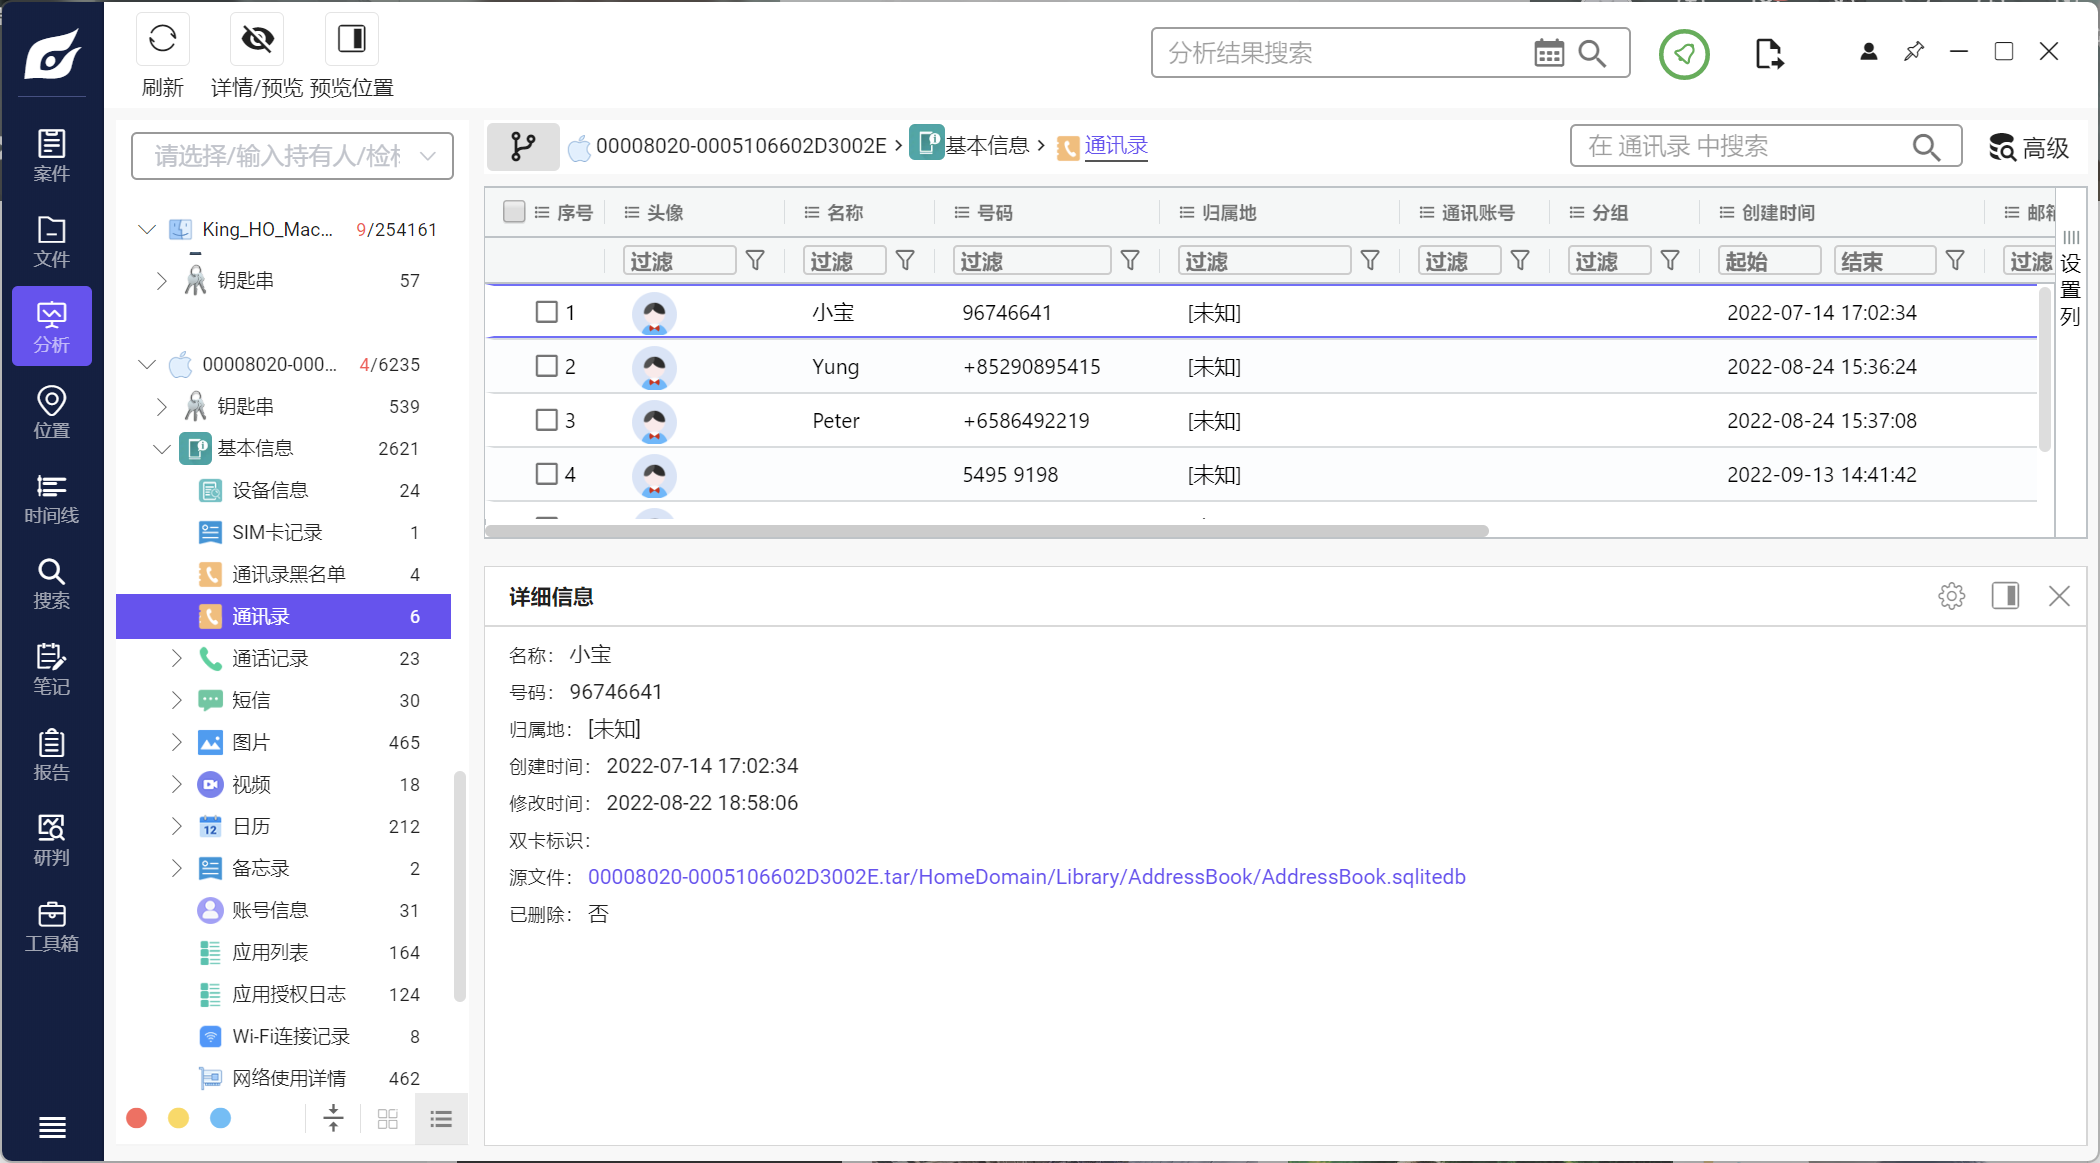
Task: Open the 文件 sidebar section
Action: coord(52,242)
